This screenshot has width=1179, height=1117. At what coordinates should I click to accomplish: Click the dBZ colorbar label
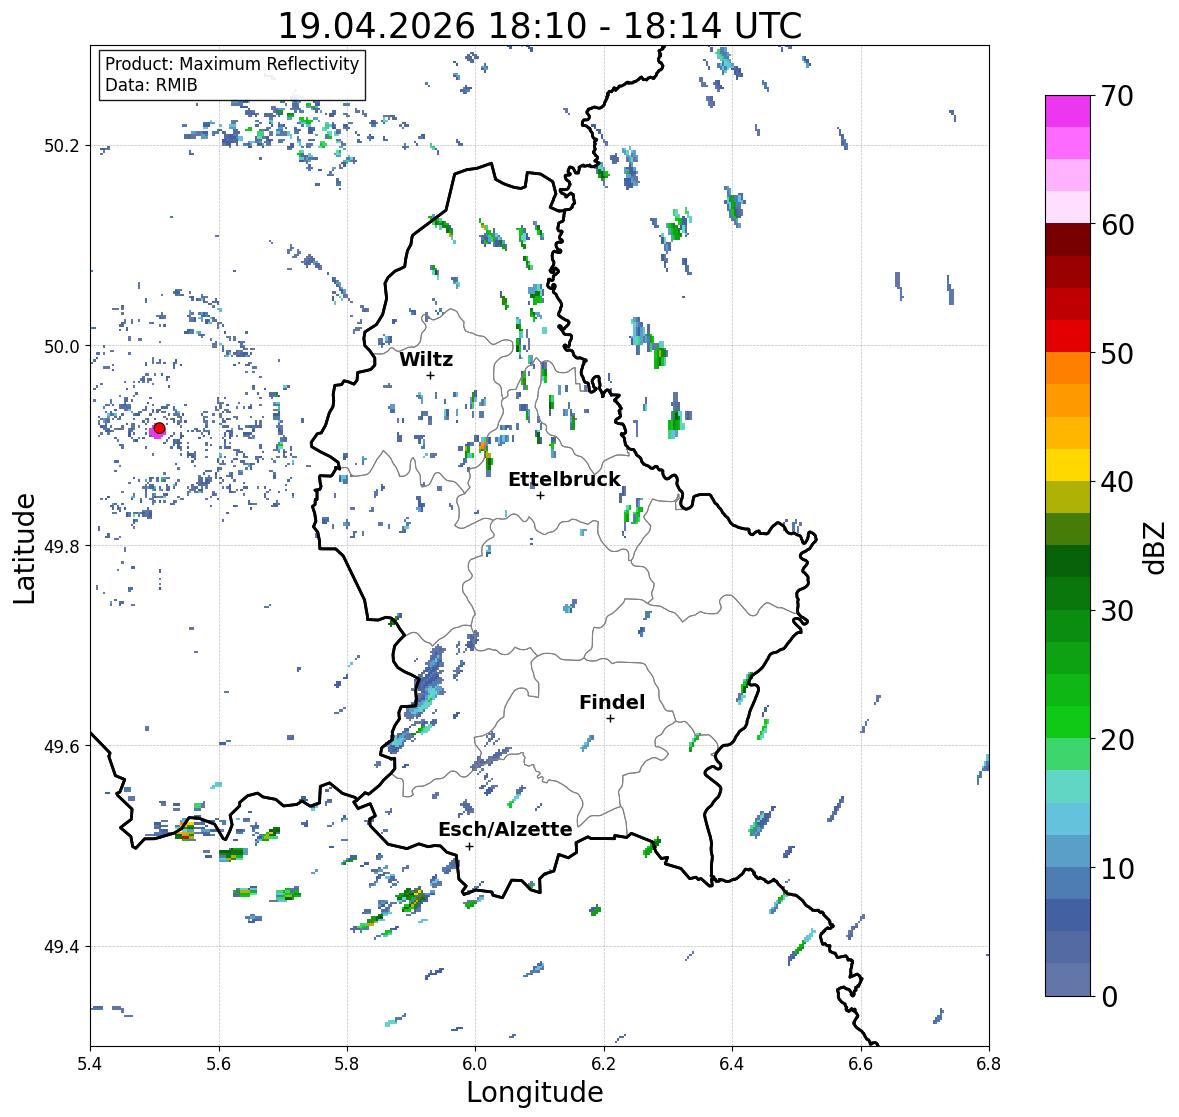pos(1156,547)
